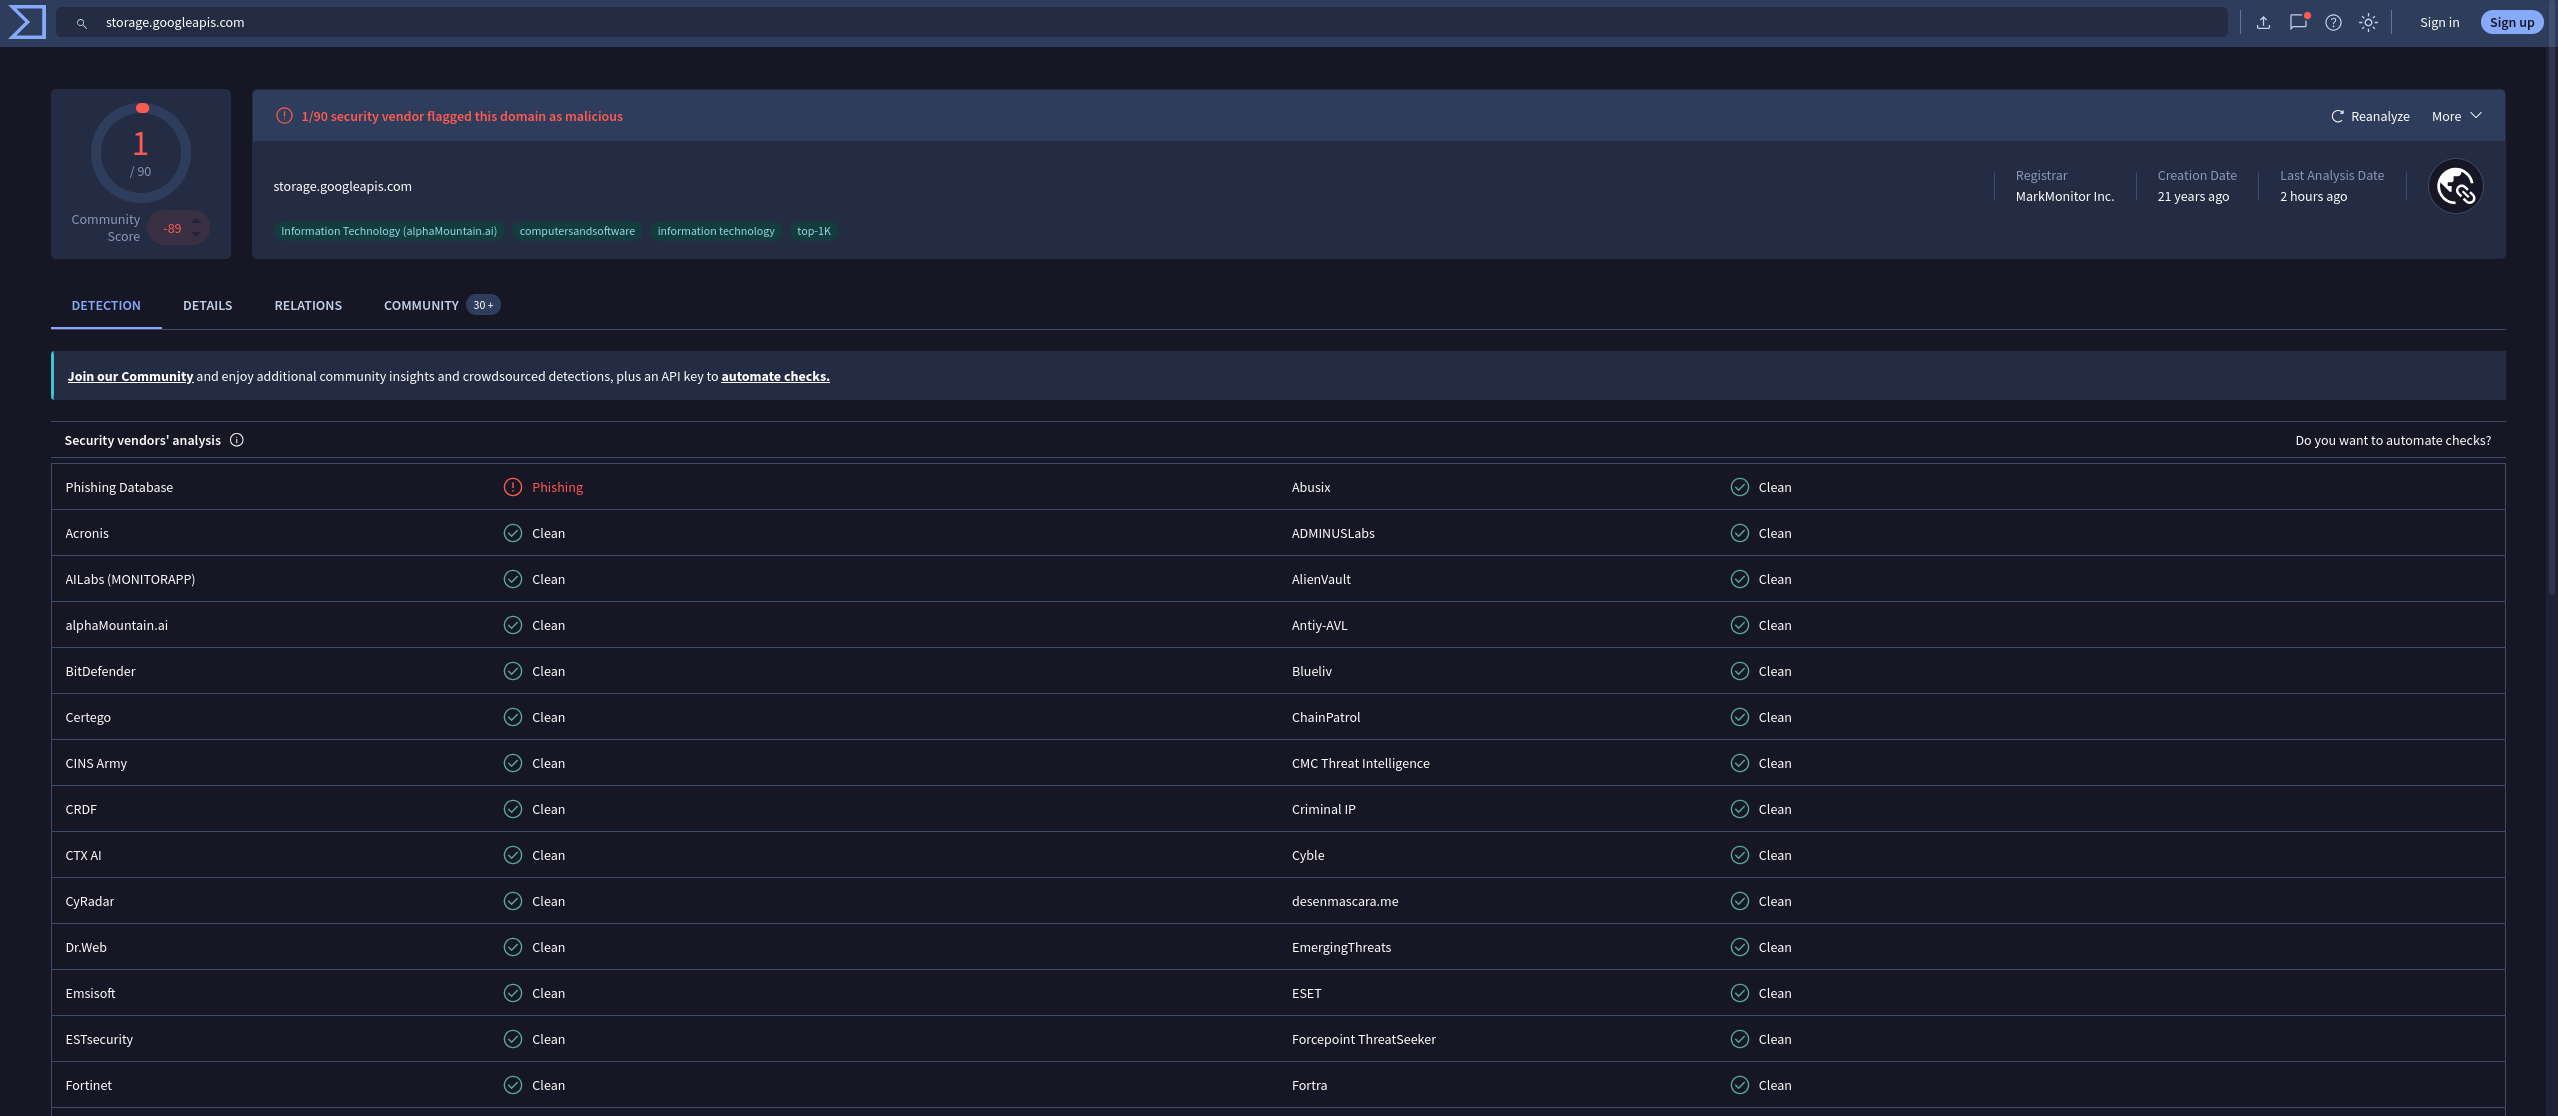Click the MarkMonitor Inc. registrar text
Image resolution: width=2558 pixels, height=1116 pixels.
pos(2065,196)
